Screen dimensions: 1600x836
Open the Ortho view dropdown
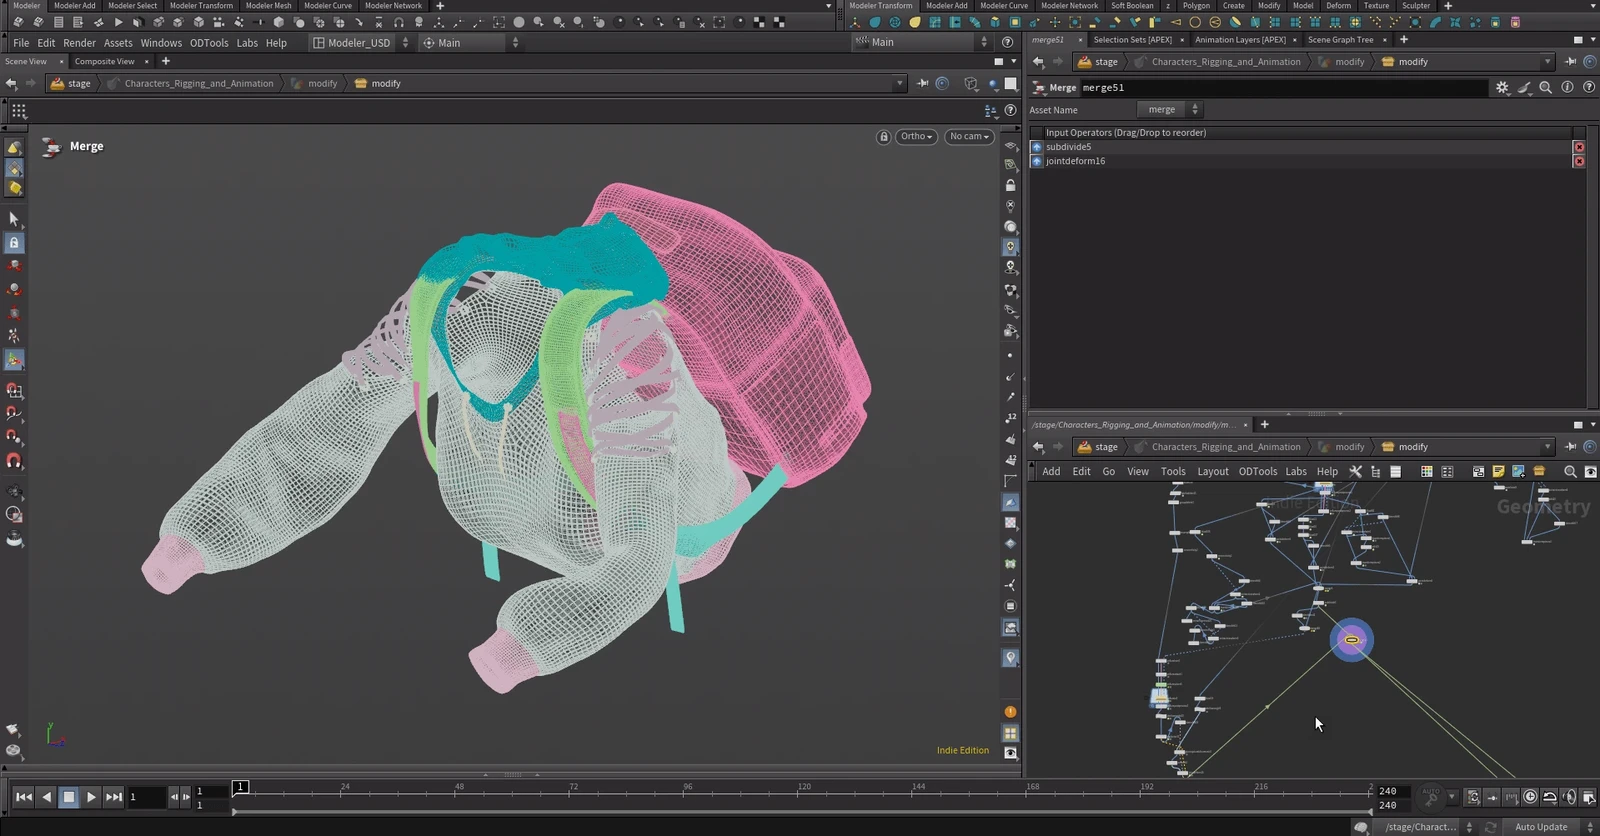[x=916, y=137]
